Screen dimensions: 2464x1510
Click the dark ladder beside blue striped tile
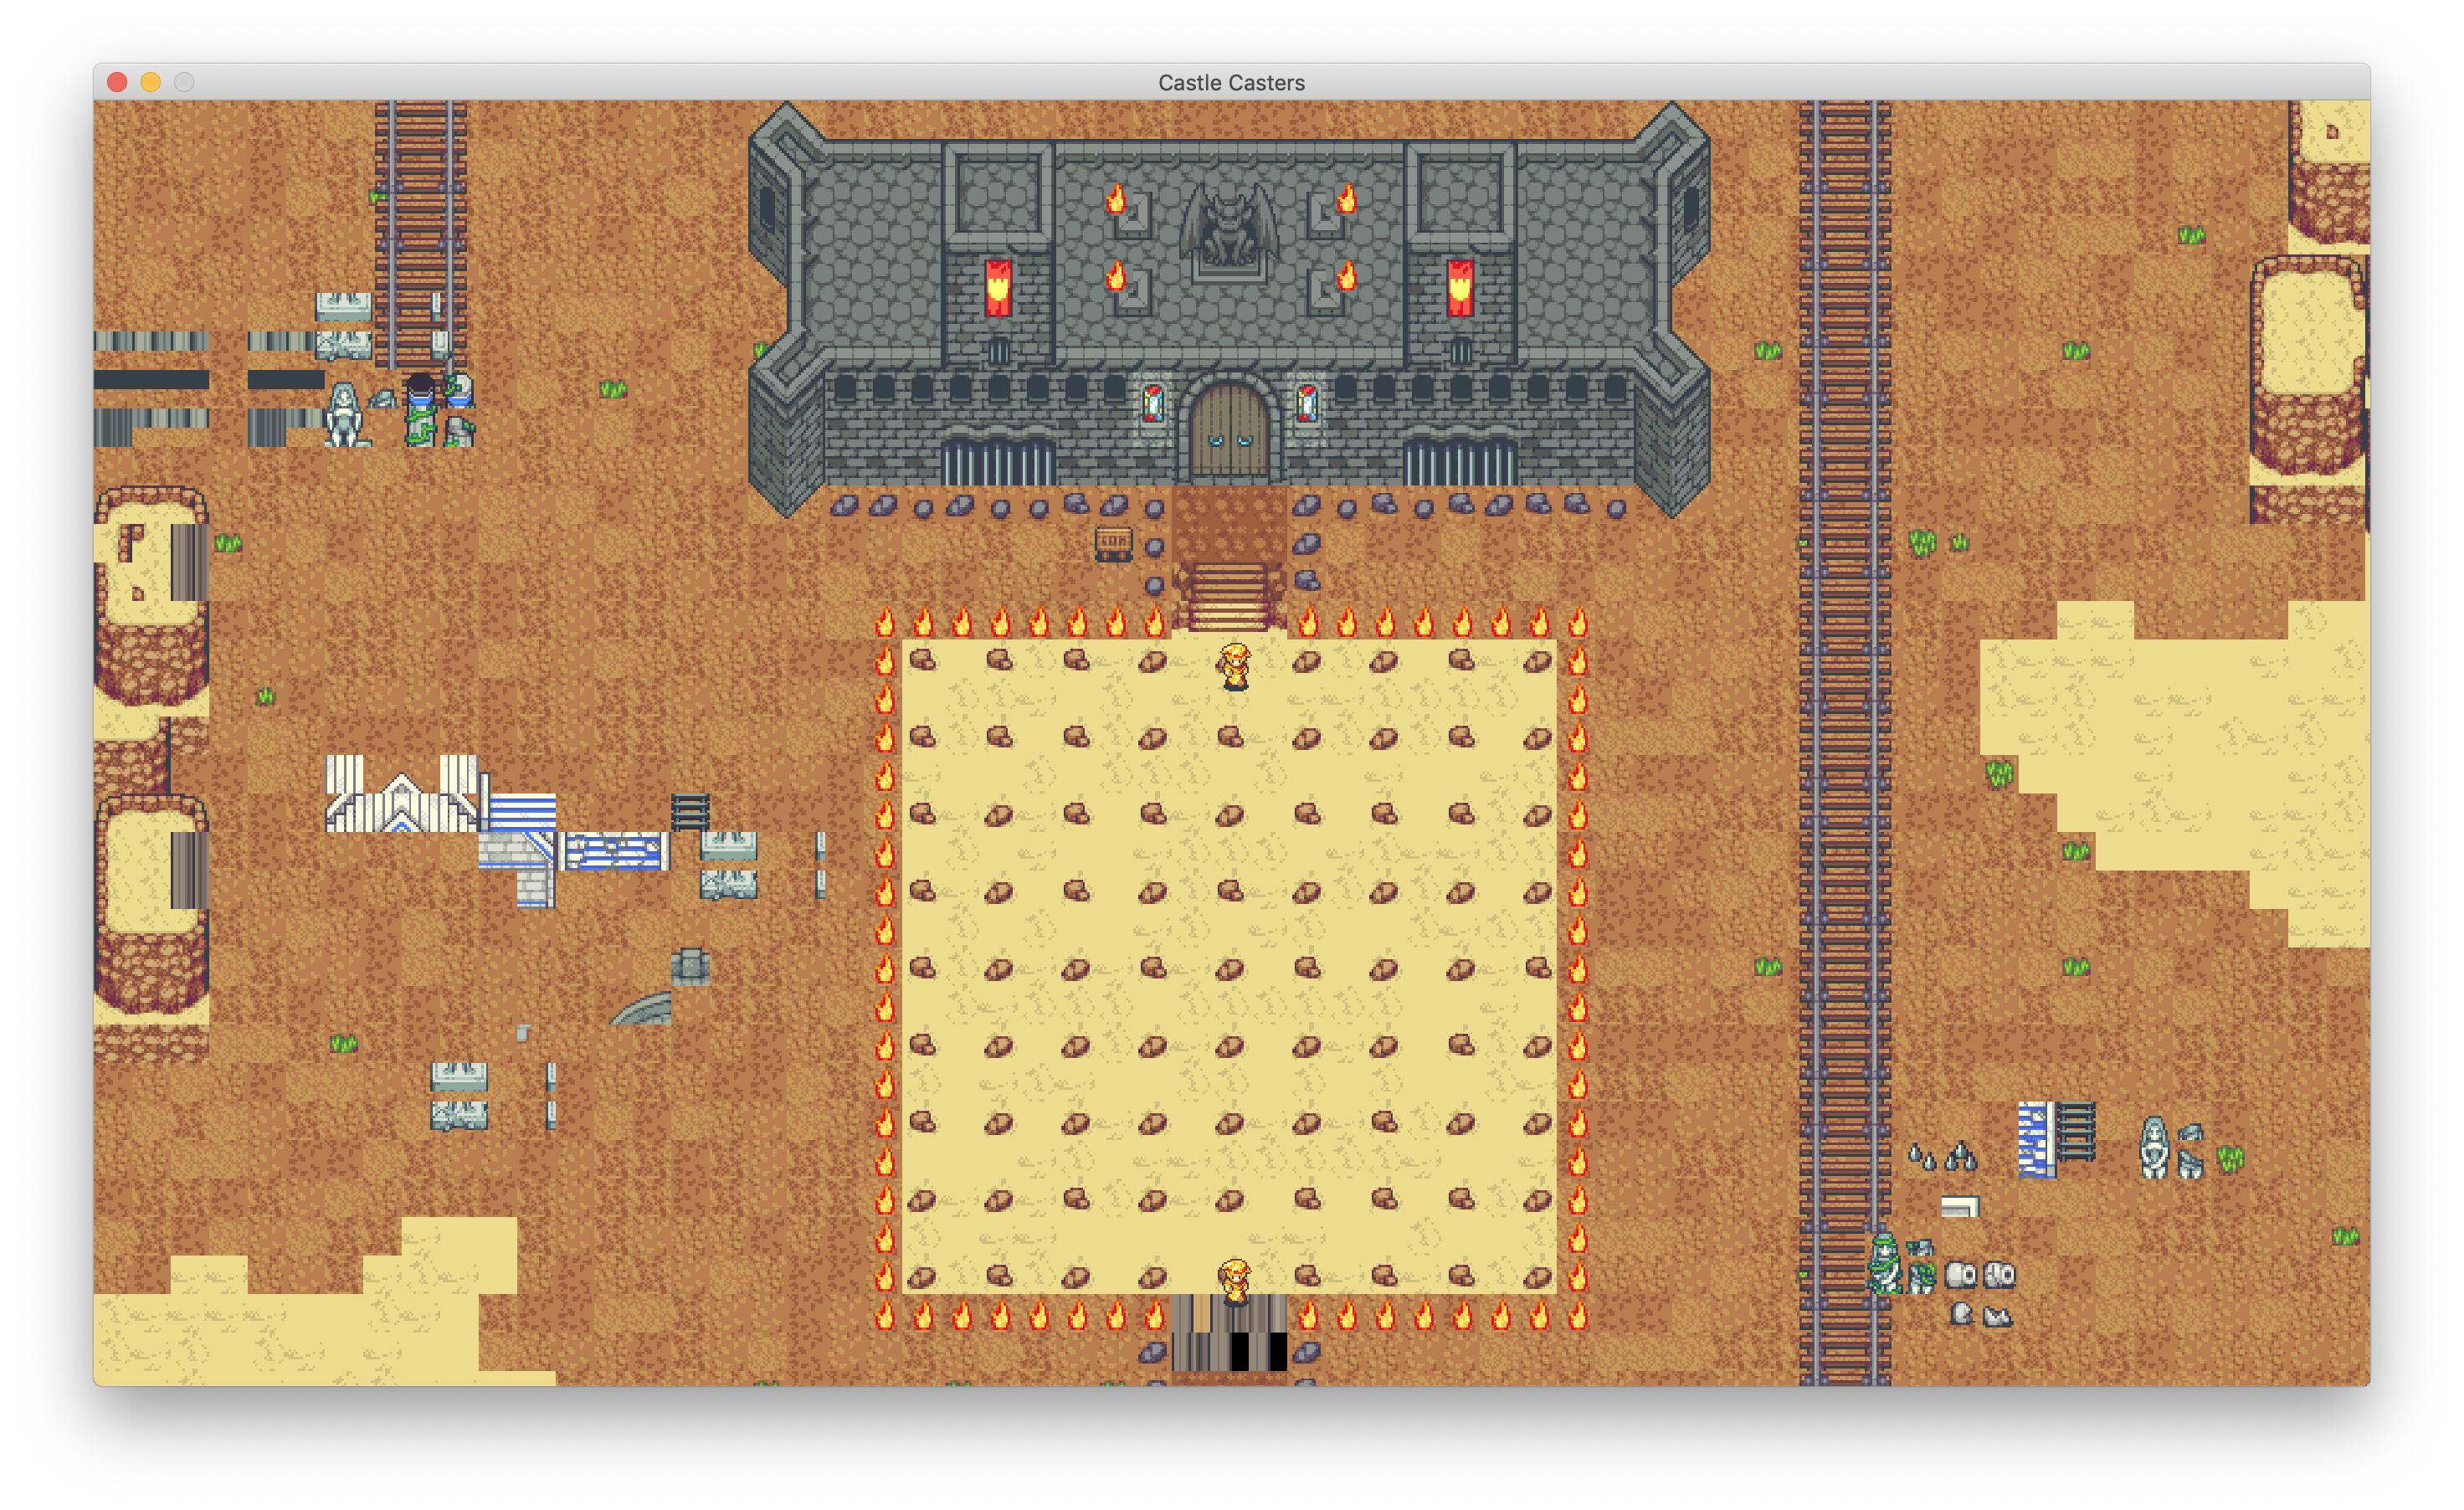pos(2076,1131)
